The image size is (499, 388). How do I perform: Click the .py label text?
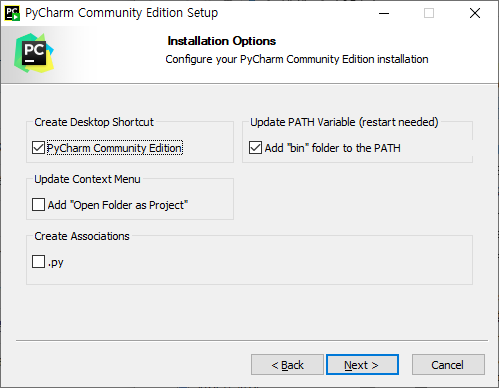pos(55,263)
